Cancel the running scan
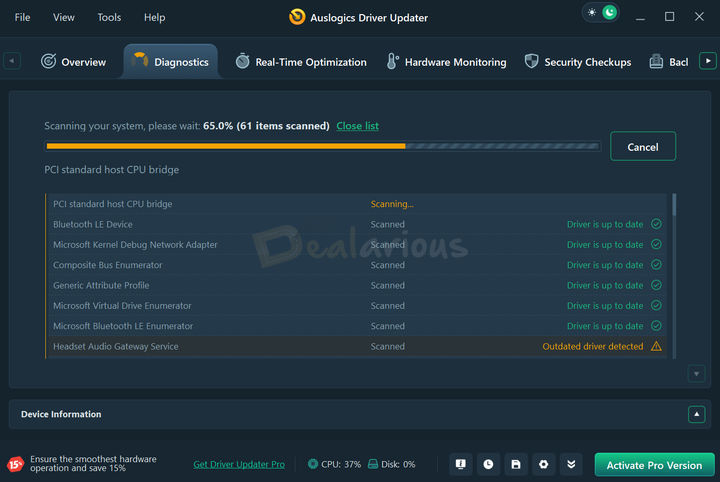The image size is (720, 482). coord(643,146)
